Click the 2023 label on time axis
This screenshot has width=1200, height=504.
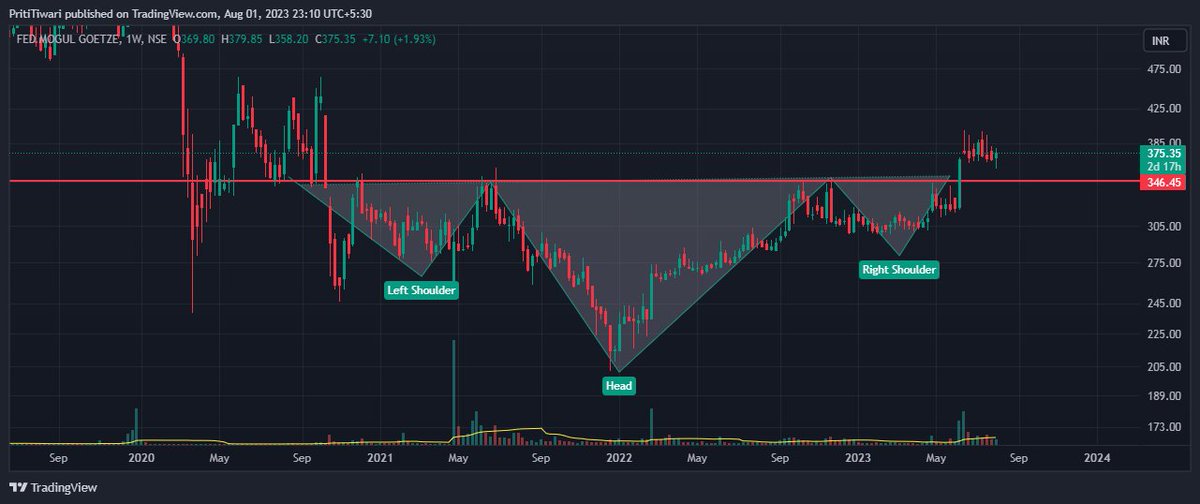[858, 458]
